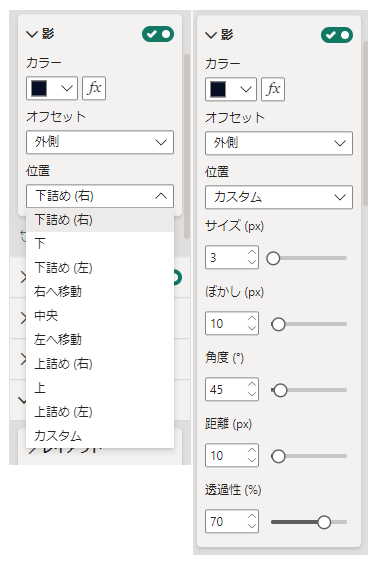Open the color swatch picker in left panel

tap(52, 88)
